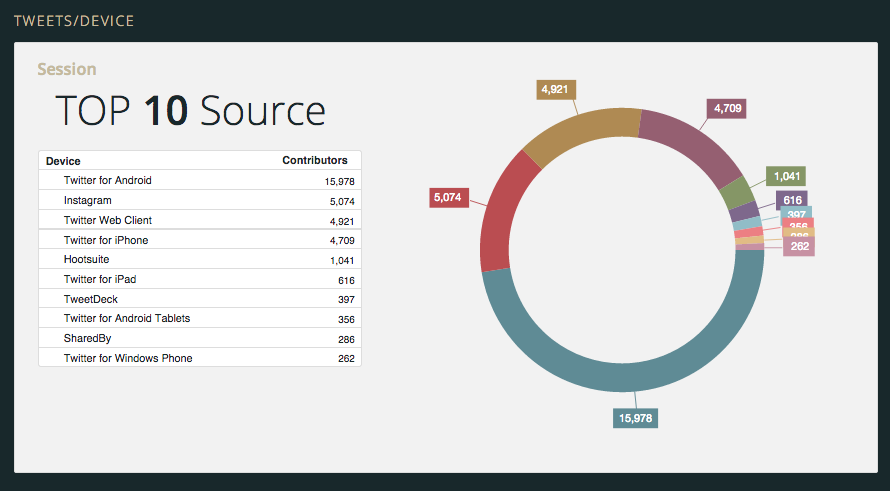Select the Twitter for iPhone row
Screen dimensions: 890x491
(200, 240)
